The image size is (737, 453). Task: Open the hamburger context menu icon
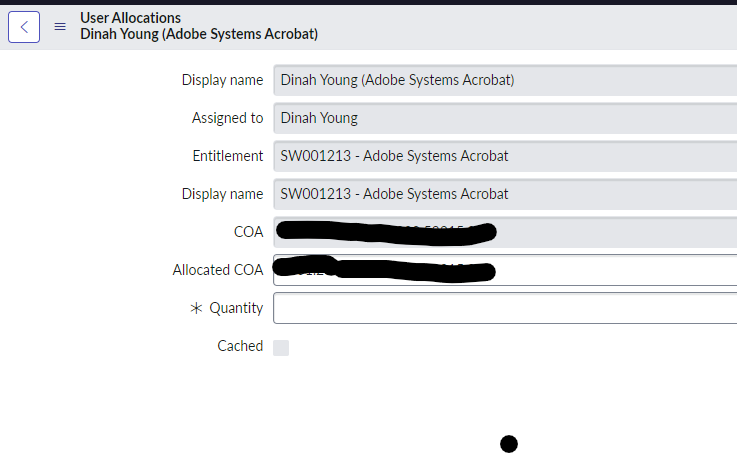coord(60,27)
